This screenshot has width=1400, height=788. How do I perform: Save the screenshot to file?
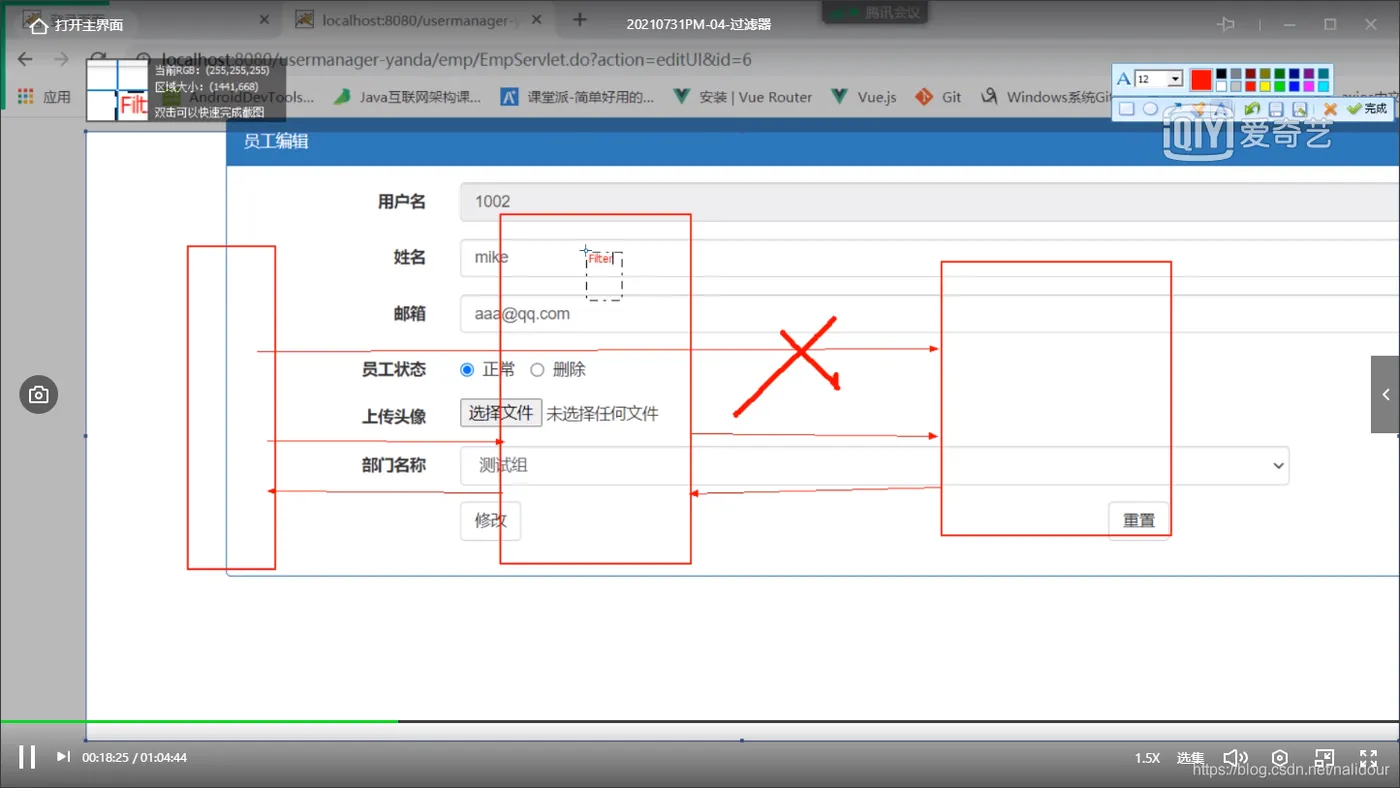[x=1276, y=109]
